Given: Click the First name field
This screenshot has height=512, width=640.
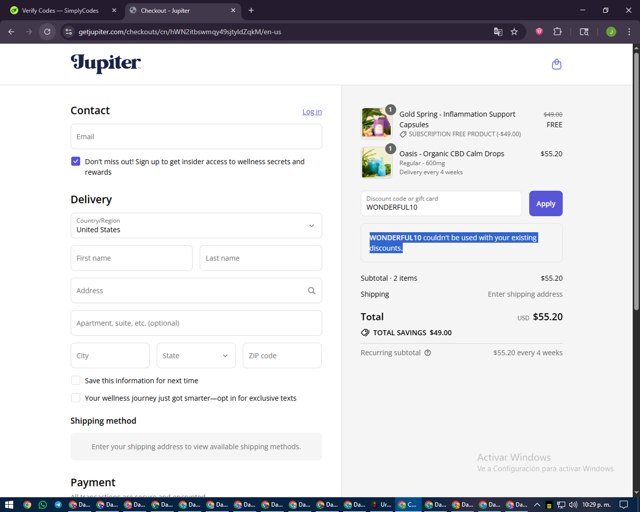Looking at the screenshot, I should pyautogui.click(x=131, y=258).
